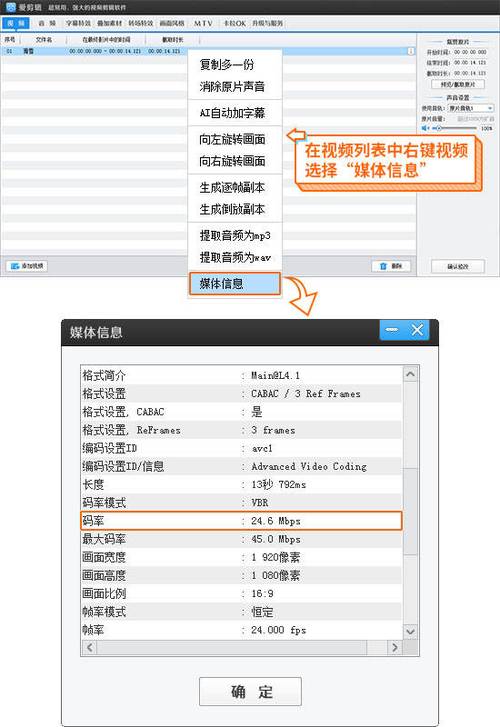Open the 画面风格 tab
Screen dimensions: 500x727
172,23
